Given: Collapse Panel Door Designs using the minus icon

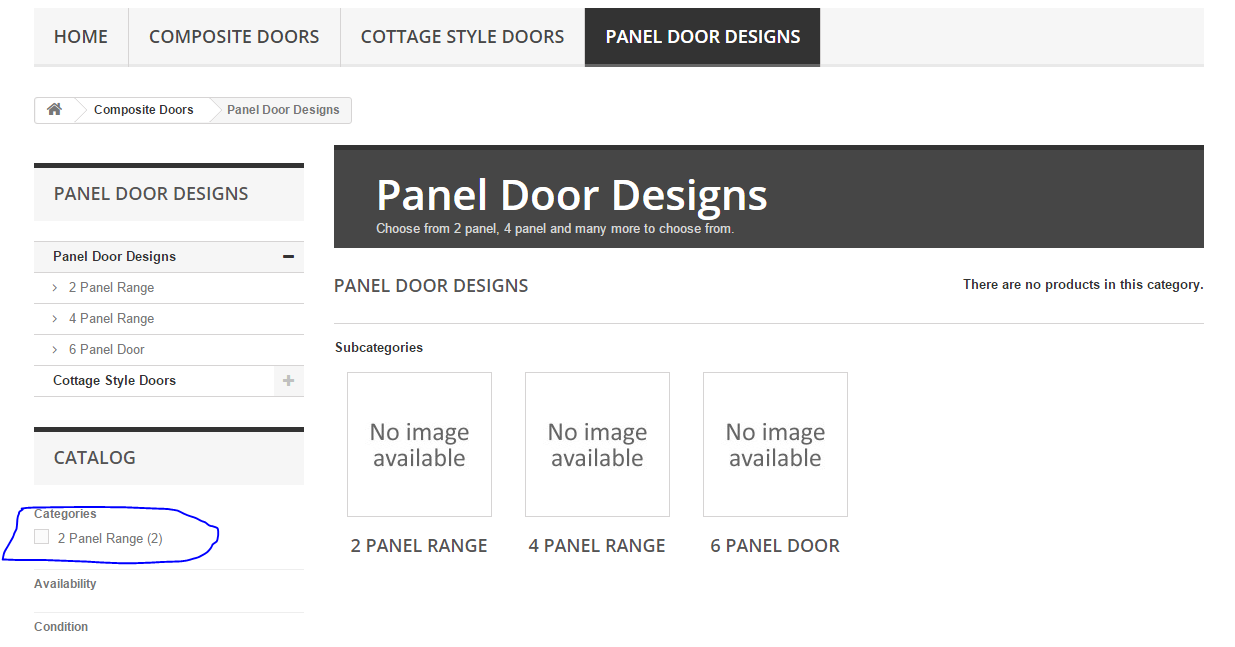Looking at the screenshot, I should coord(288,256).
